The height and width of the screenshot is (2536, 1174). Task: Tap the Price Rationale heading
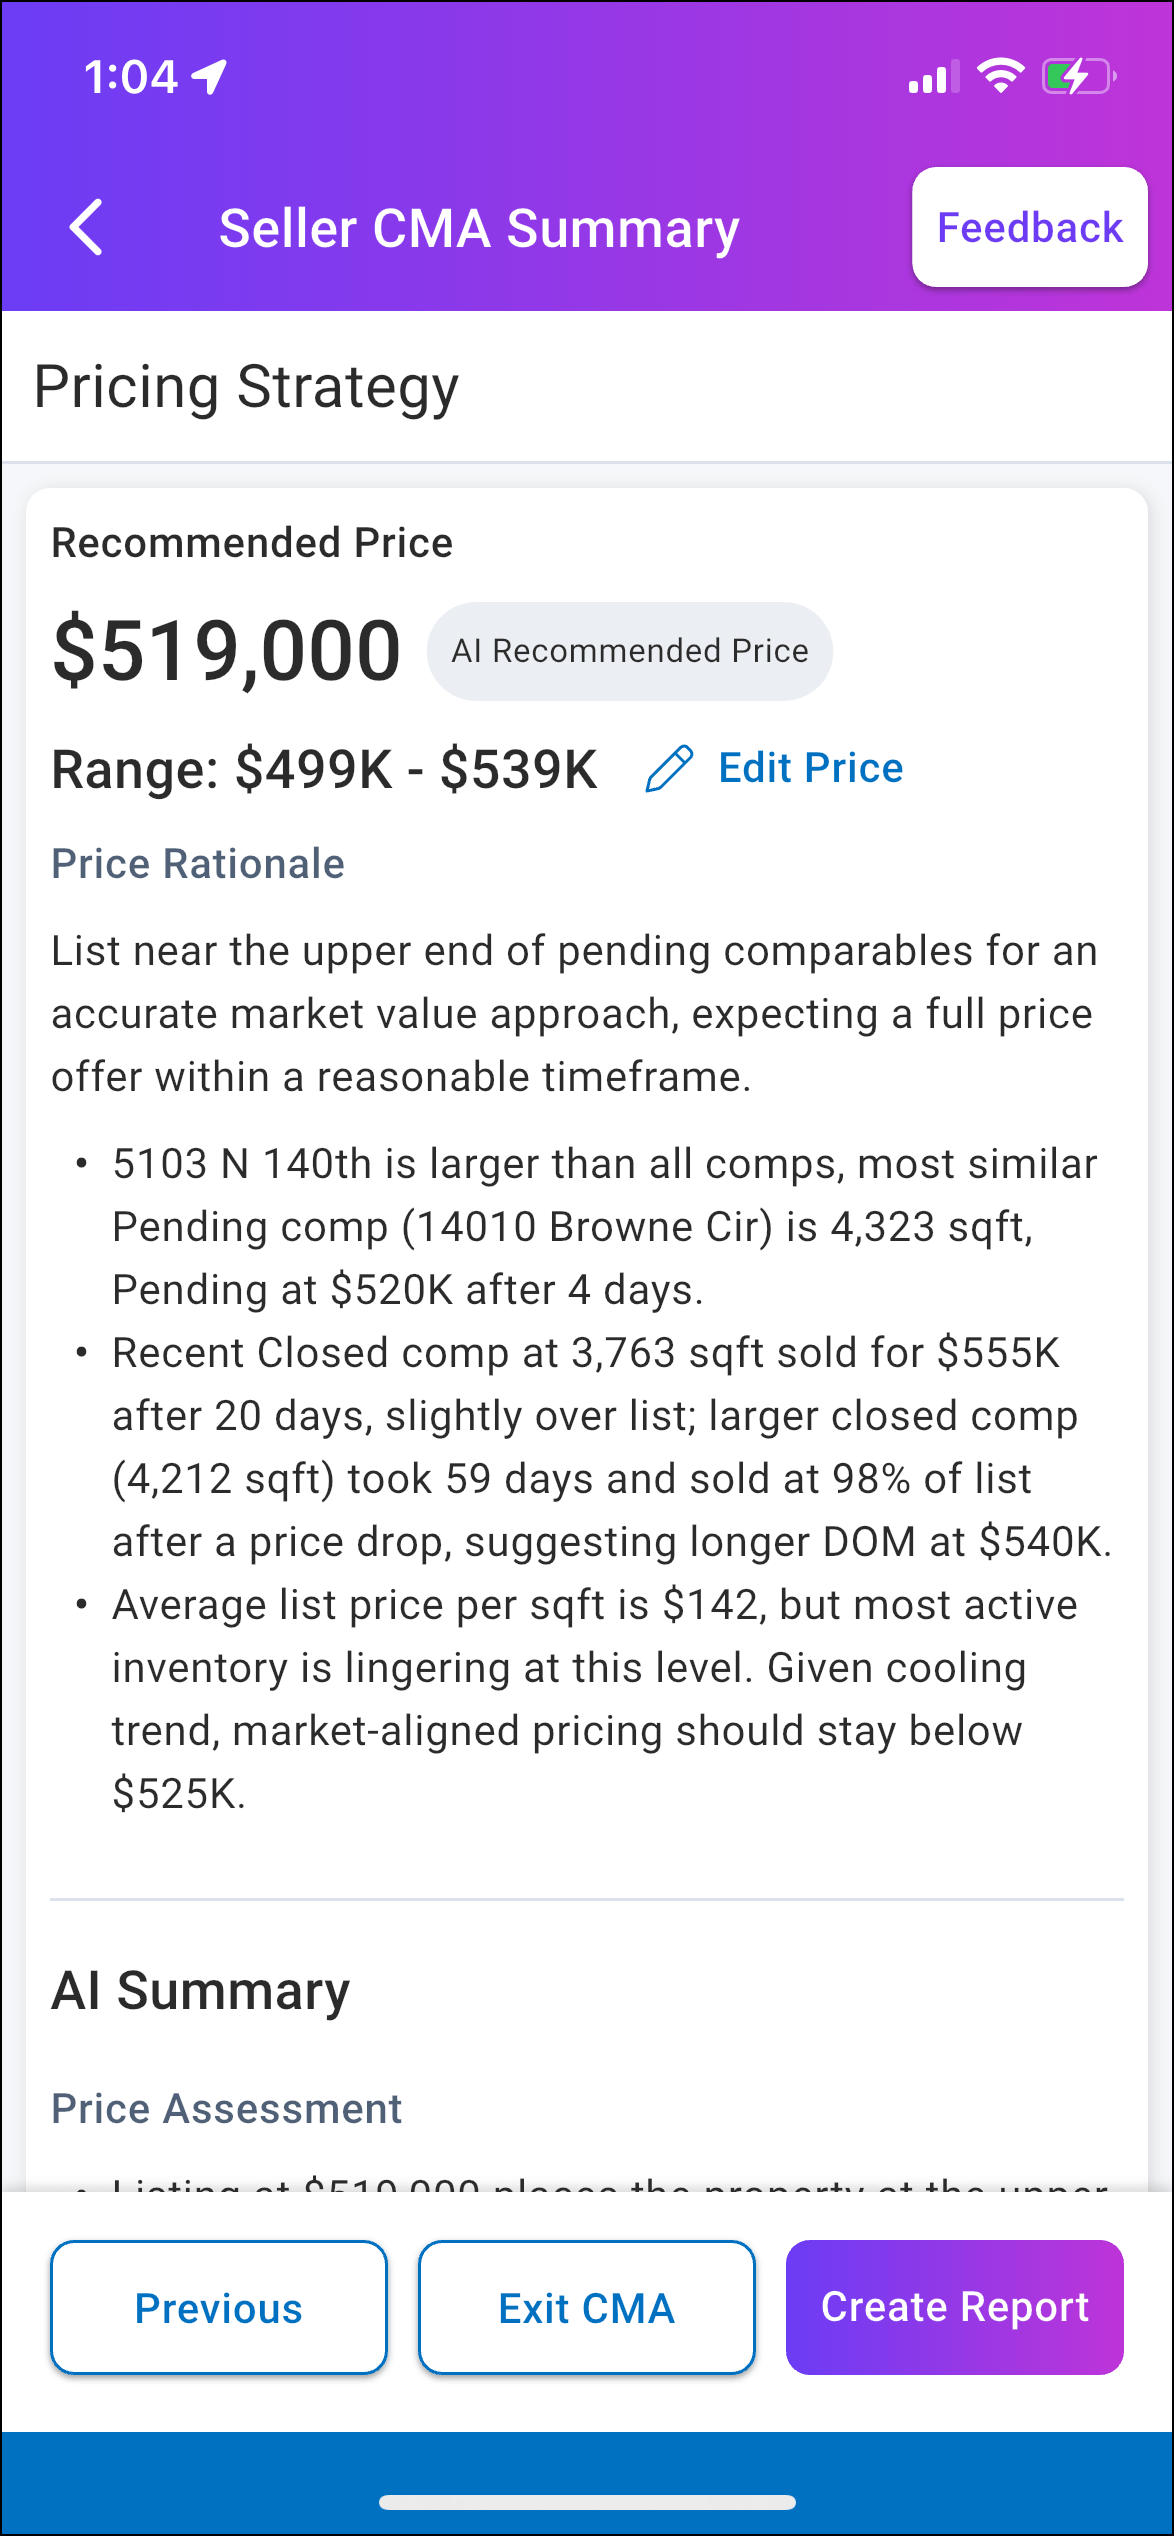point(198,864)
